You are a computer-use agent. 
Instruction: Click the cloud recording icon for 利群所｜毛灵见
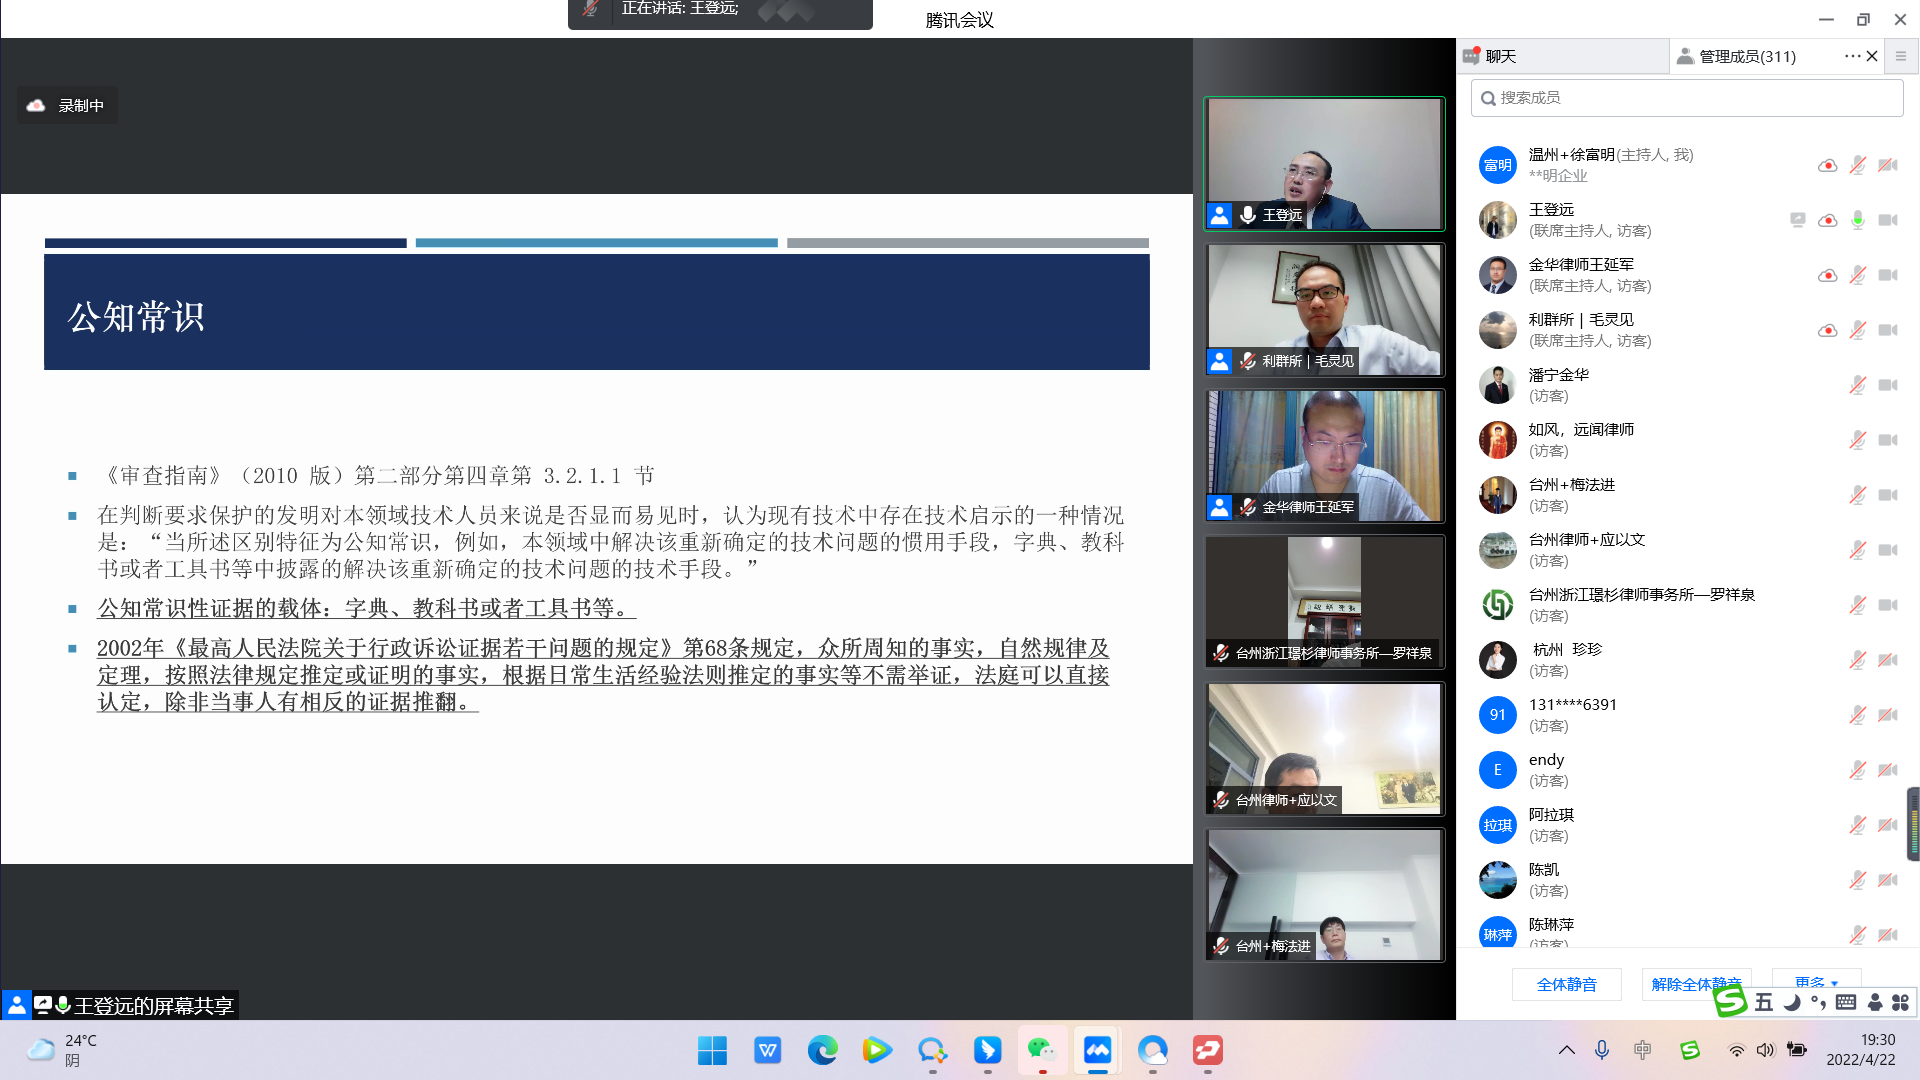coord(1827,330)
